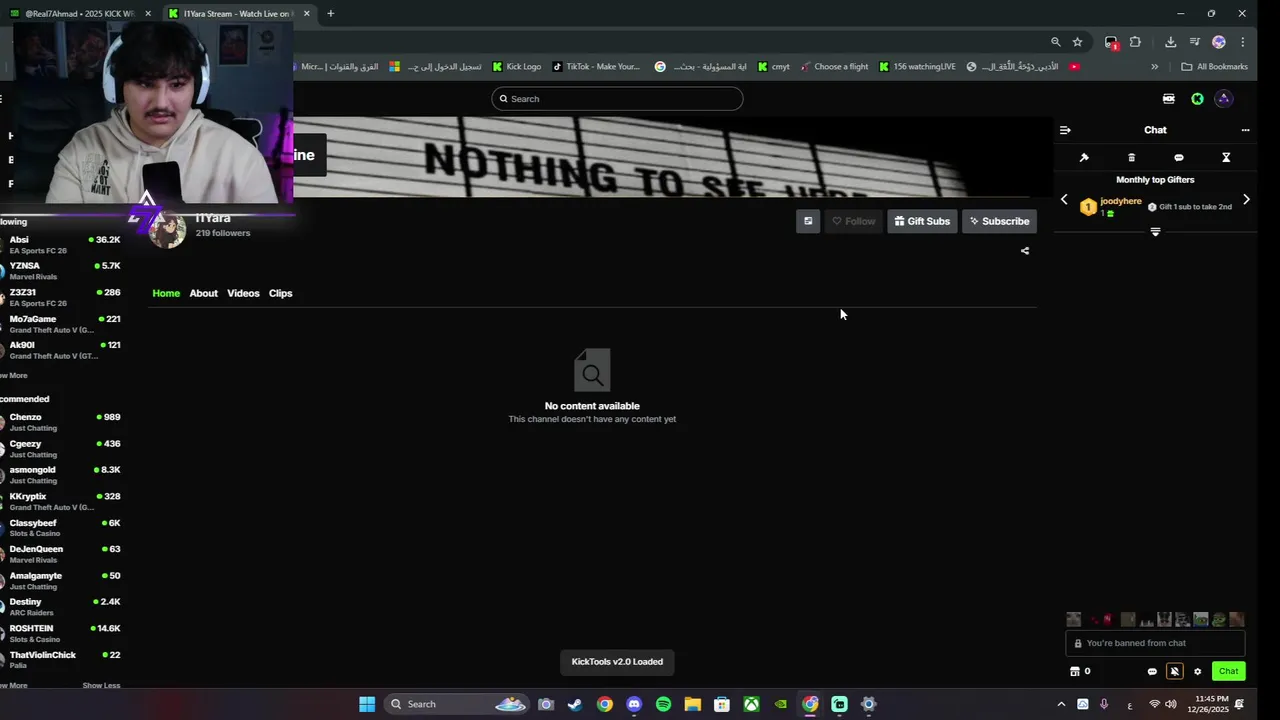Click the Gift Subs button

coord(922,221)
